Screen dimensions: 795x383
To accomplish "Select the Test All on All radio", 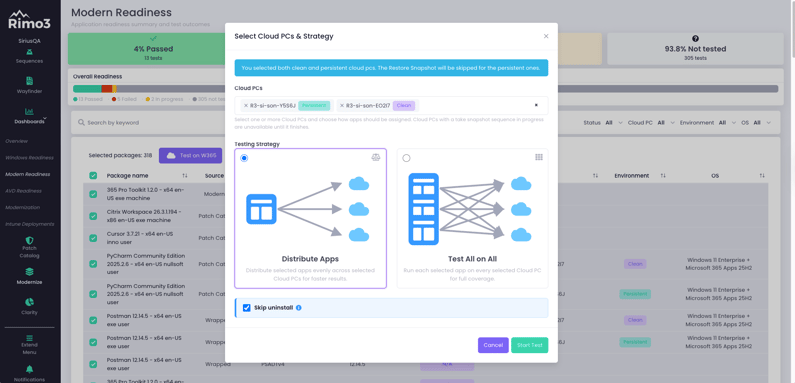I will click(x=406, y=158).
